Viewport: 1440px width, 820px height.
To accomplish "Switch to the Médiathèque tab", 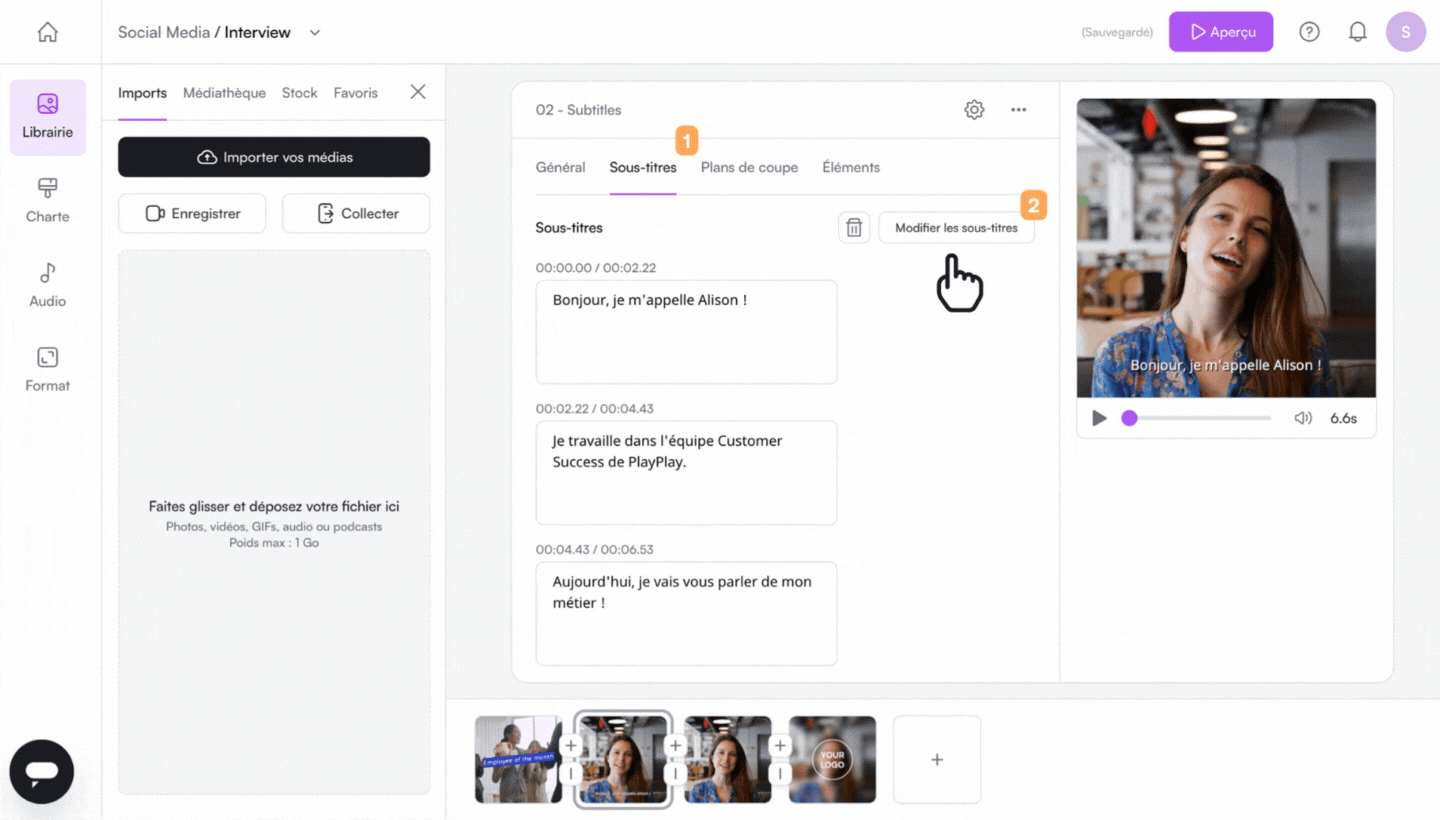I will [224, 93].
